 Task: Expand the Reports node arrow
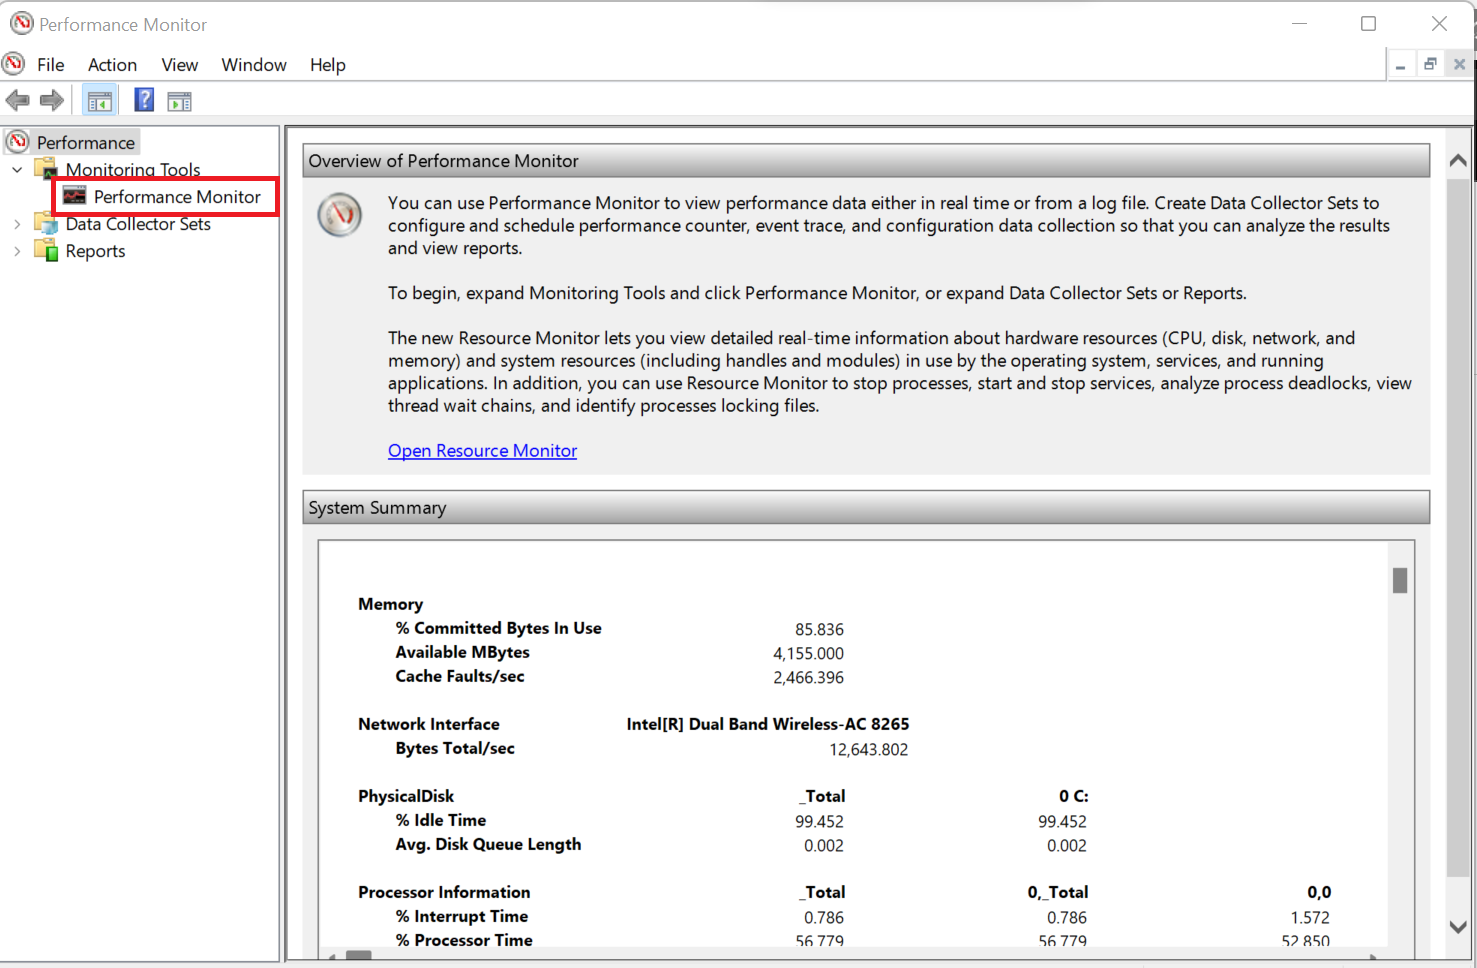tap(17, 251)
